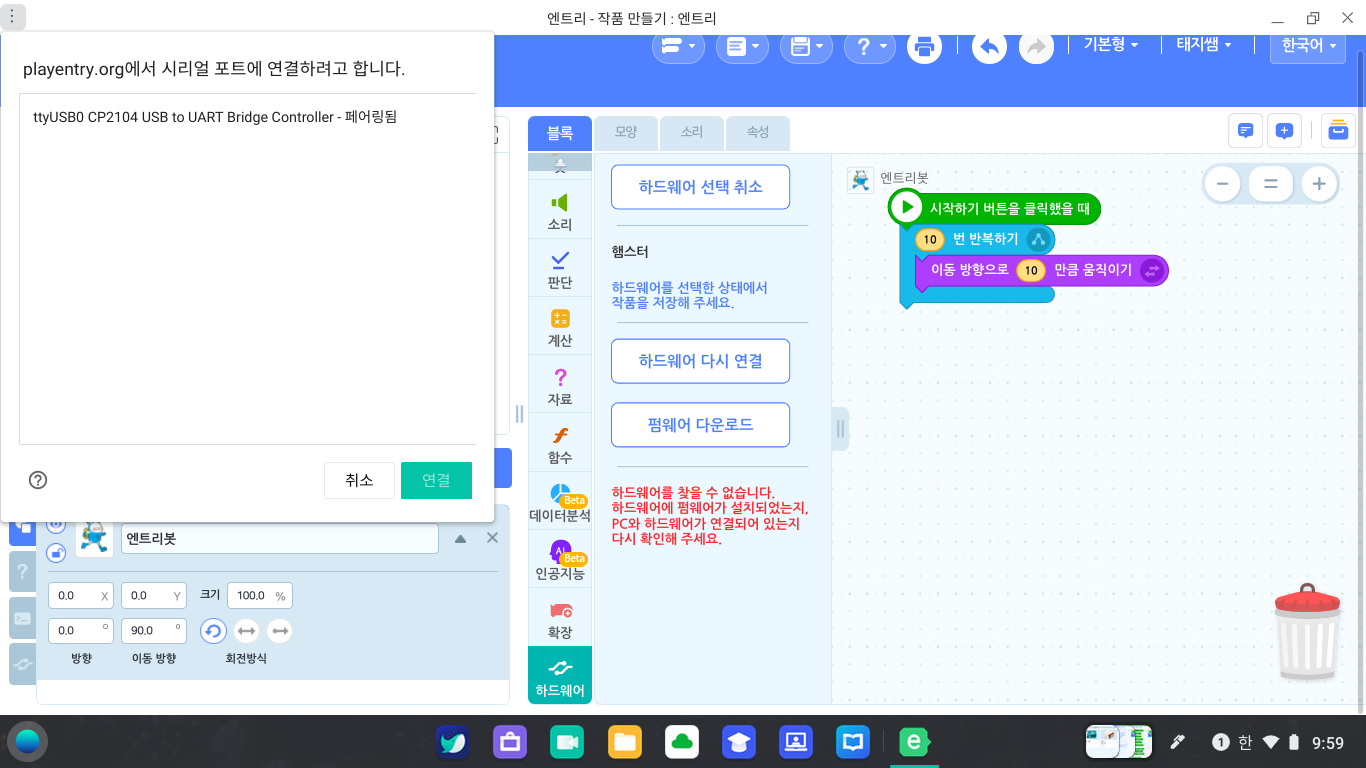The height and width of the screenshot is (768, 1366).
Task: Select the 인공지능 block category
Action: 560,561
